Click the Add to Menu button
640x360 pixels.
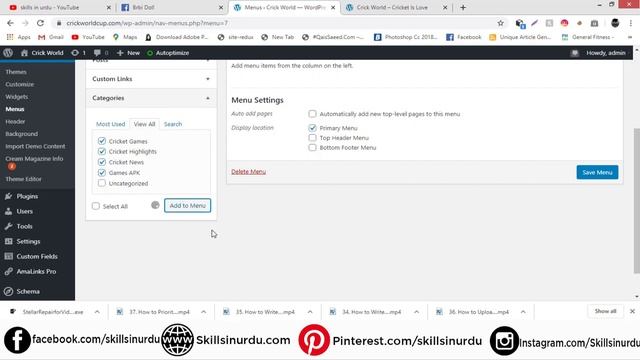(x=187, y=205)
